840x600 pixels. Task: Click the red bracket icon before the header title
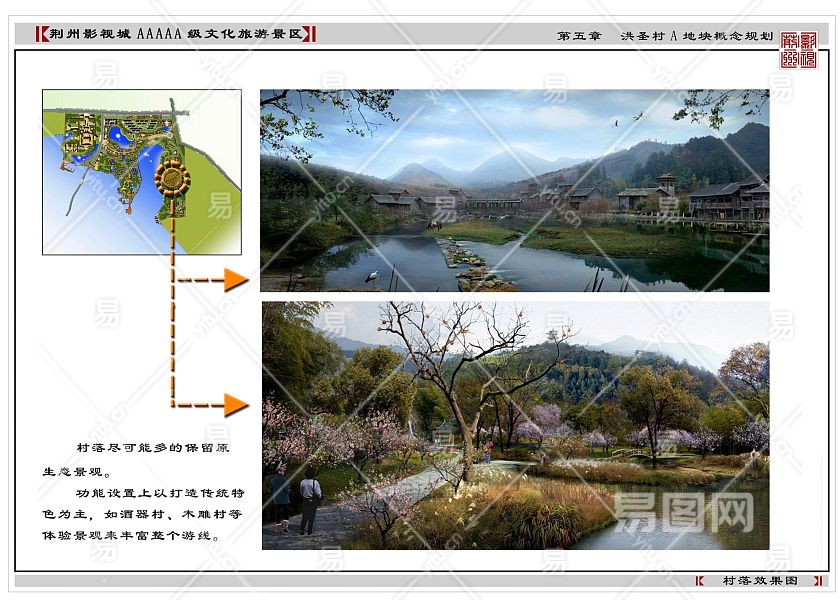42,34
